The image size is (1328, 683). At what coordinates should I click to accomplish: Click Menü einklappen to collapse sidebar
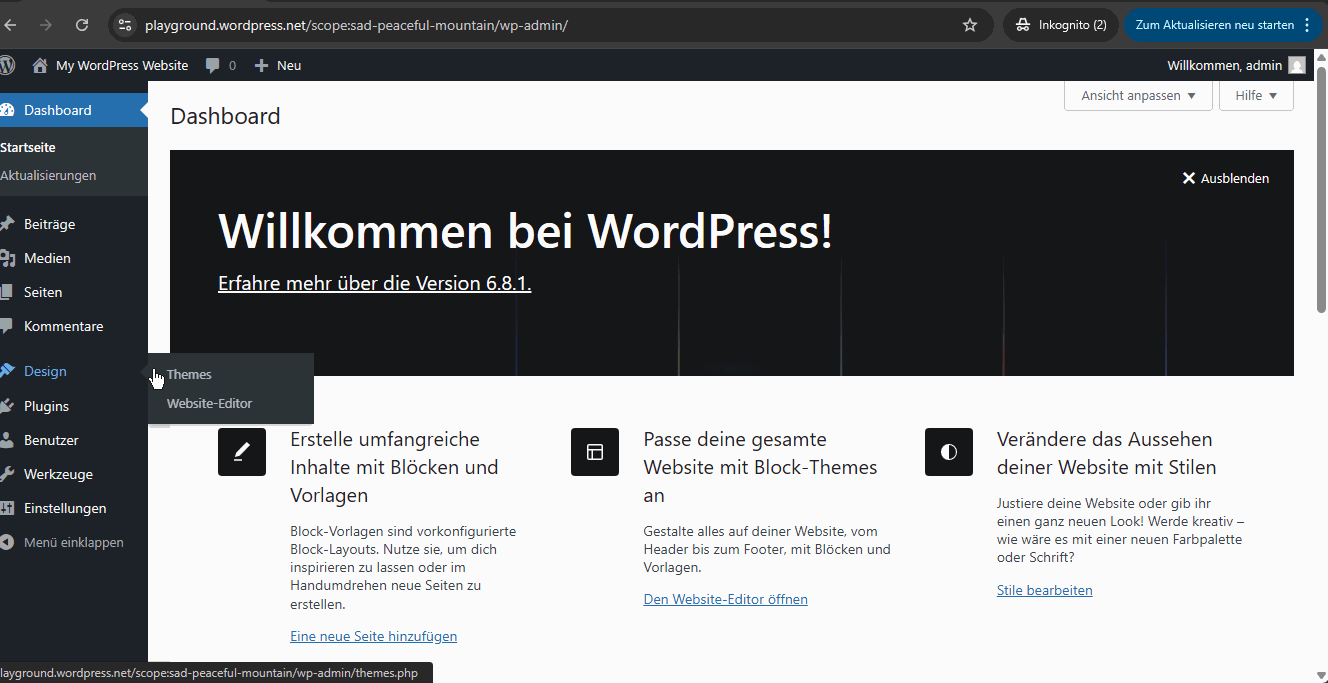[x=74, y=542]
